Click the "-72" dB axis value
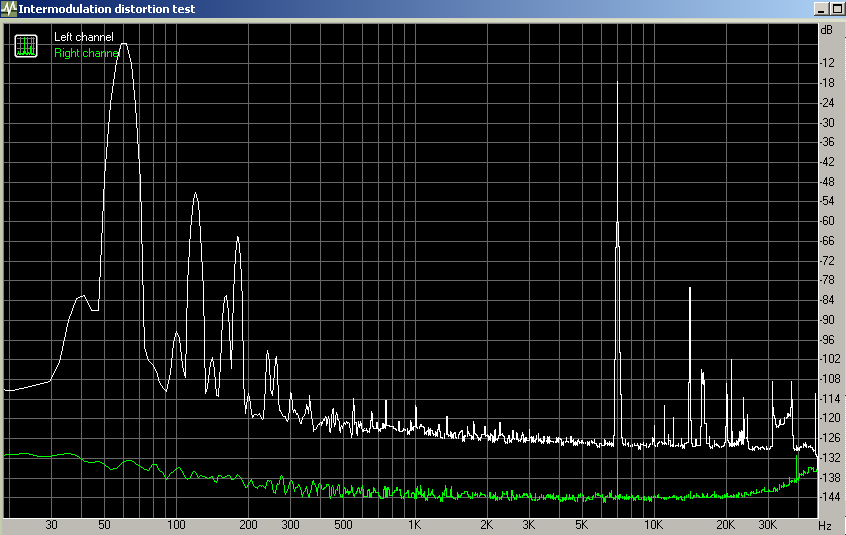846x535 pixels. 827,260
